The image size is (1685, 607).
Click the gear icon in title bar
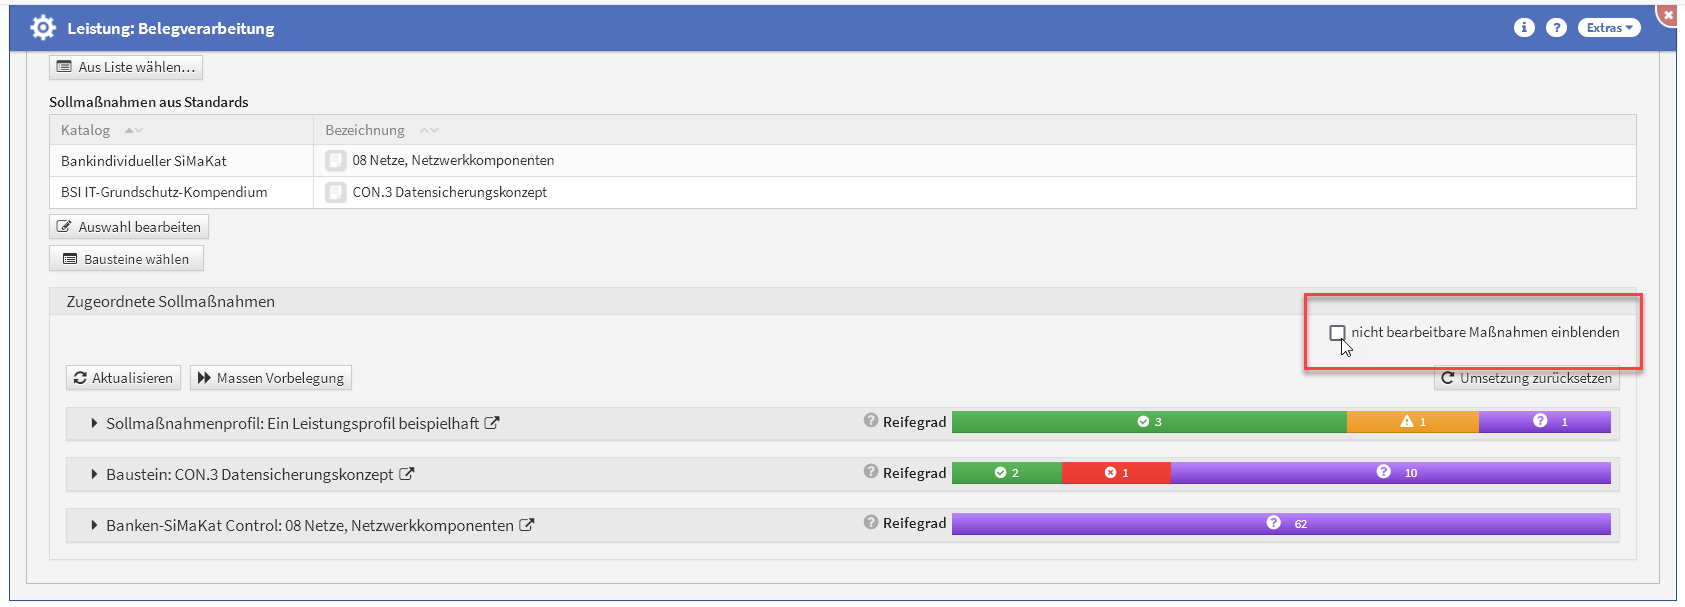click(43, 28)
